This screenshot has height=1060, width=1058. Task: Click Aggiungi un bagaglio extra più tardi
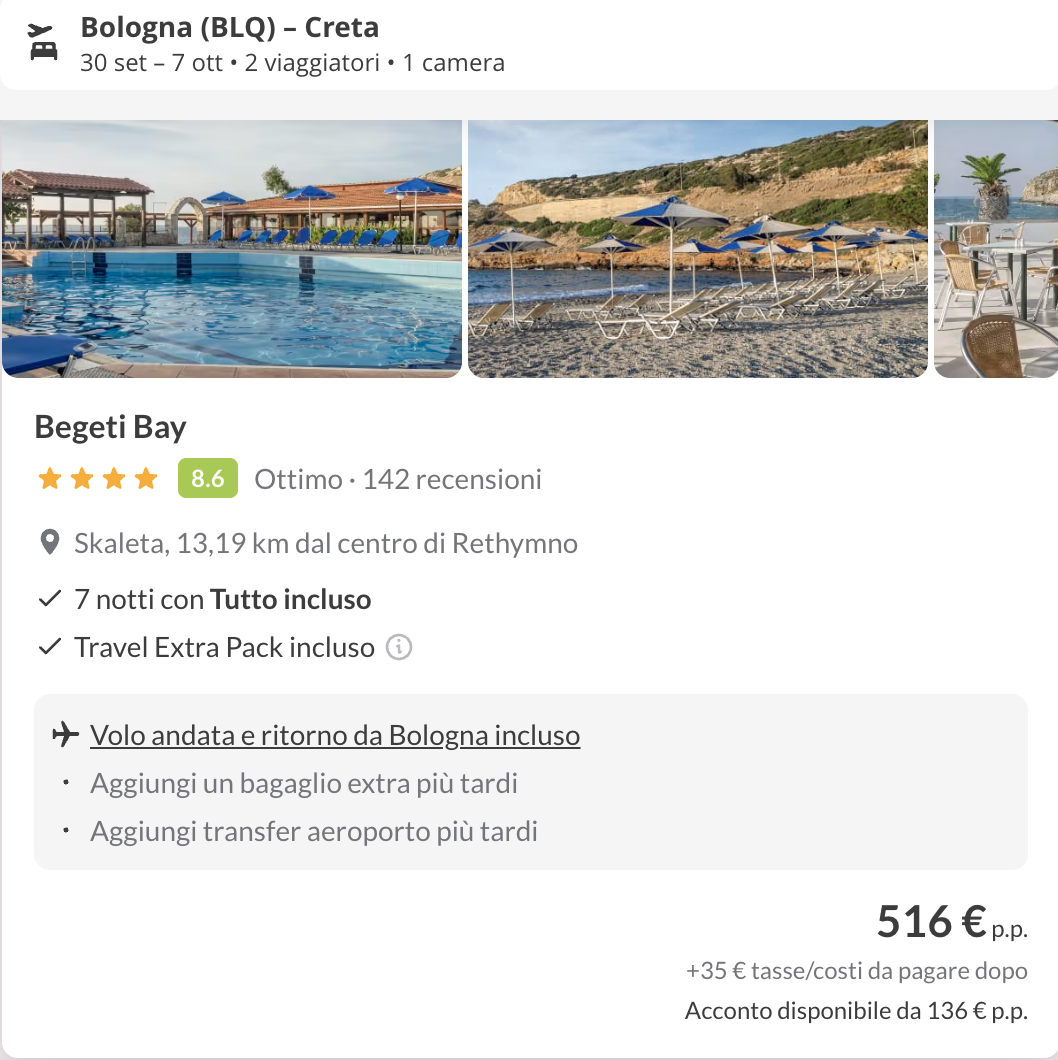pos(304,782)
